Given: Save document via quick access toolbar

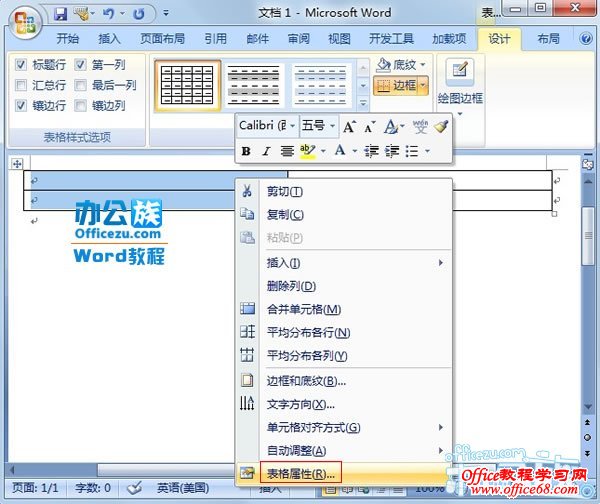Looking at the screenshot, I should pyautogui.click(x=60, y=14).
